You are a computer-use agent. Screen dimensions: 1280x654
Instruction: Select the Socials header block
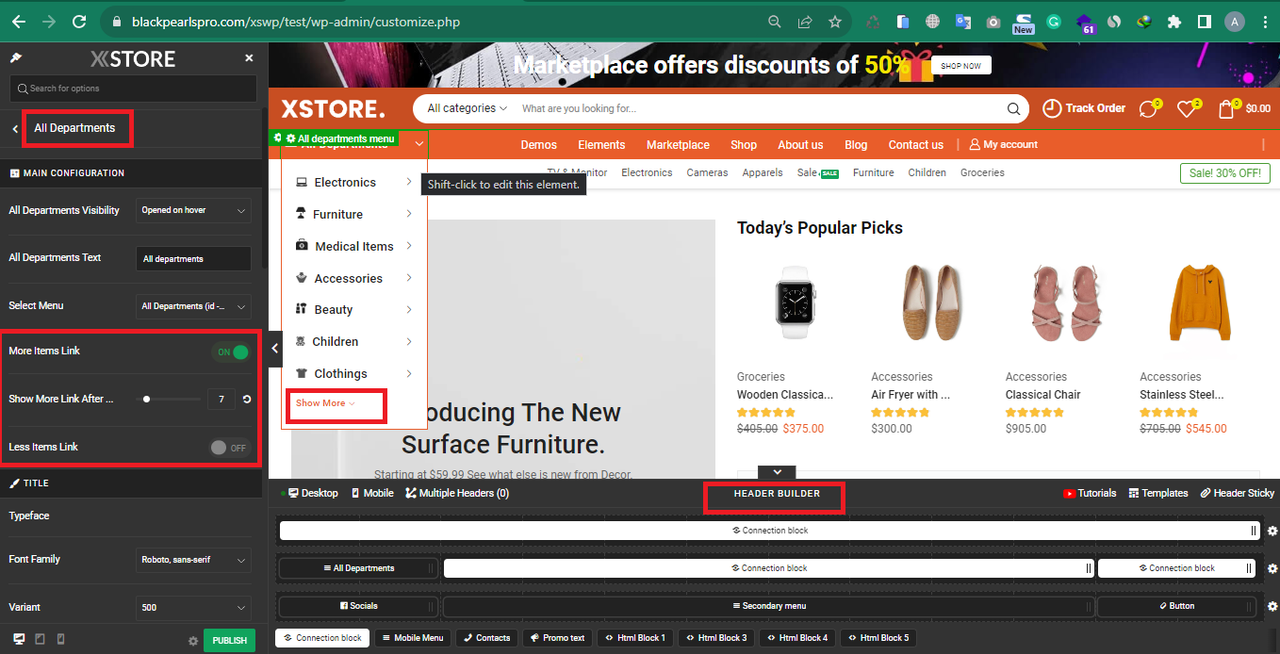point(358,606)
